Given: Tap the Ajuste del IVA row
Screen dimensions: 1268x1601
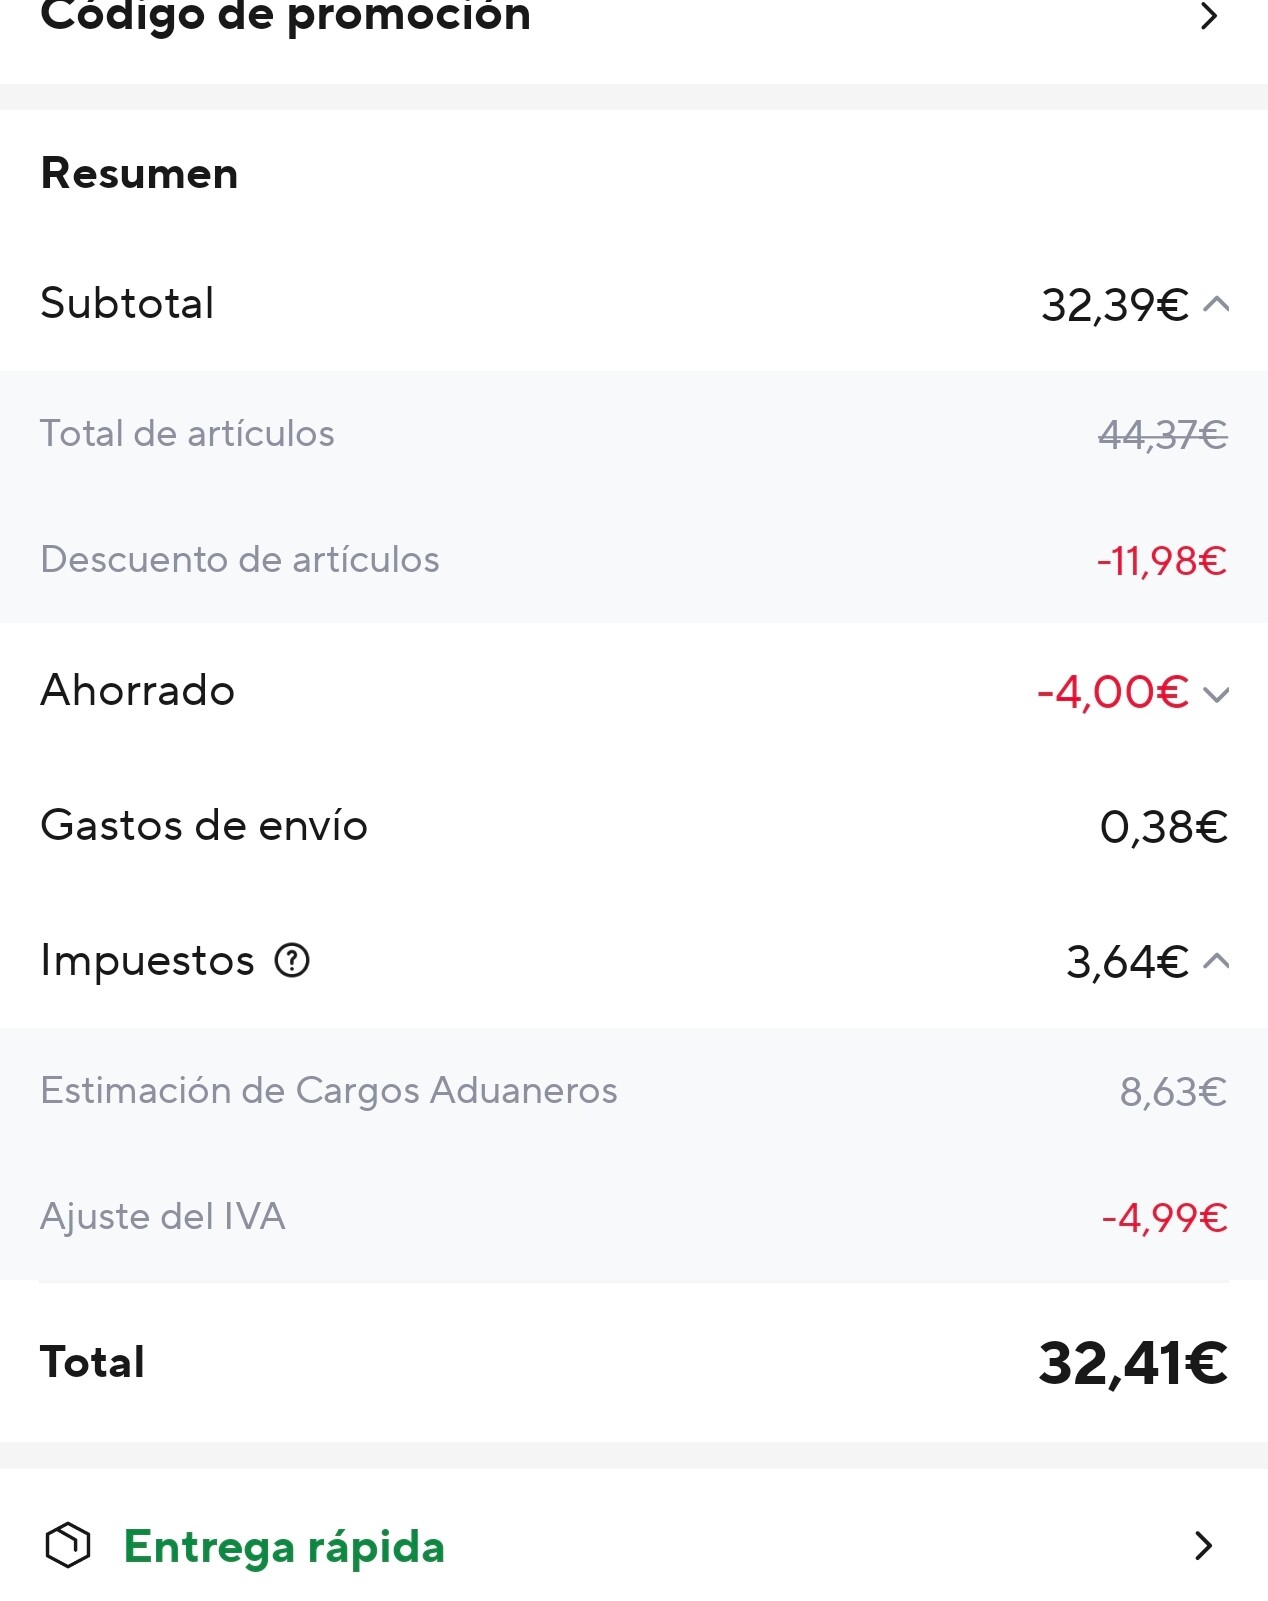Looking at the screenshot, I should coord(634,1217).
